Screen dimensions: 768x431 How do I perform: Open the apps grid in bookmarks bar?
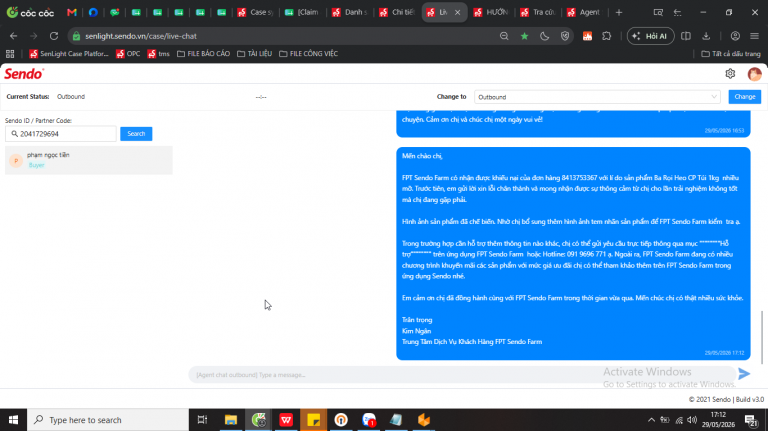click(x=10, y=54)
